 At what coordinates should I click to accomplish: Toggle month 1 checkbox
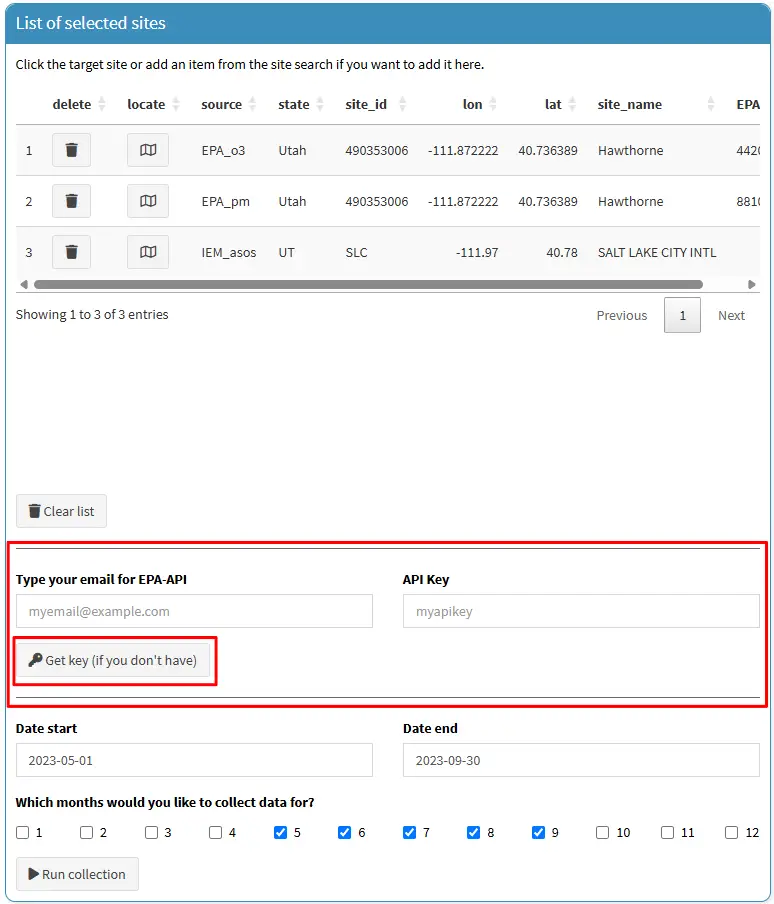coord(23,832)
